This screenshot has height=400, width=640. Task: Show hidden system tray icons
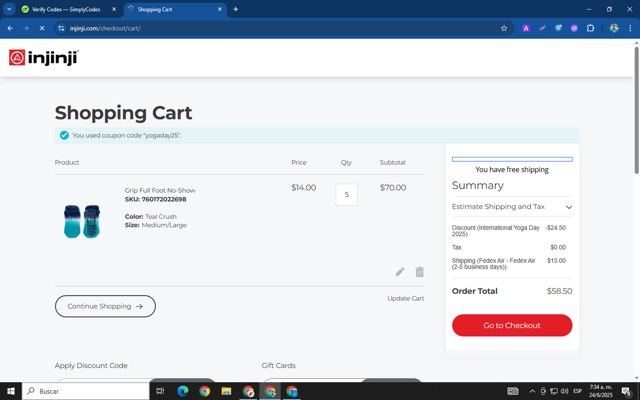[x=532, y=391]
